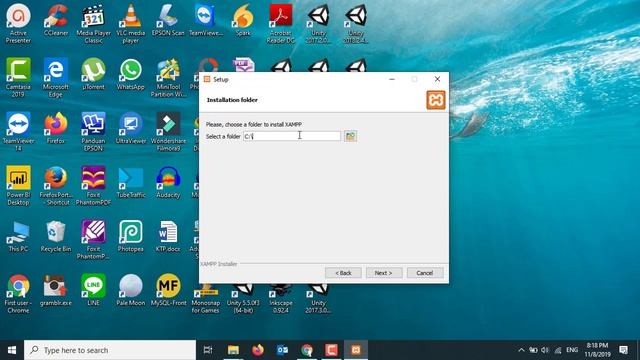640x360 pixels.
Task: Select Panduan EPSON desktop icon
Action: 93,131
